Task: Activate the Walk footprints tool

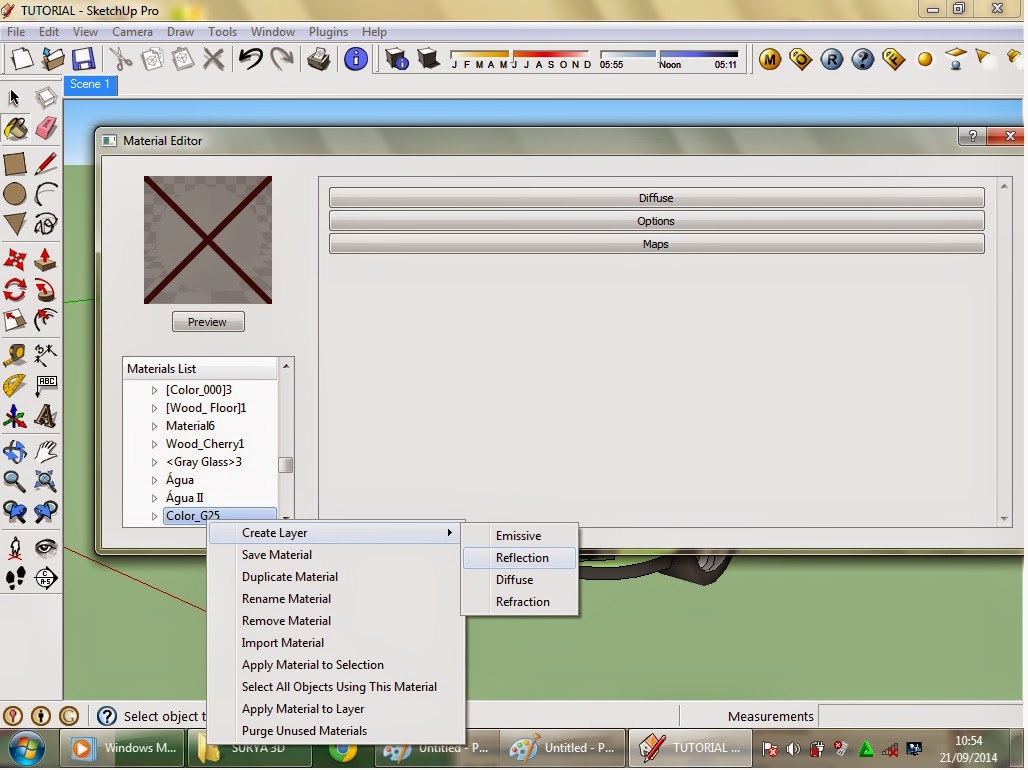Action: [15, 578]
